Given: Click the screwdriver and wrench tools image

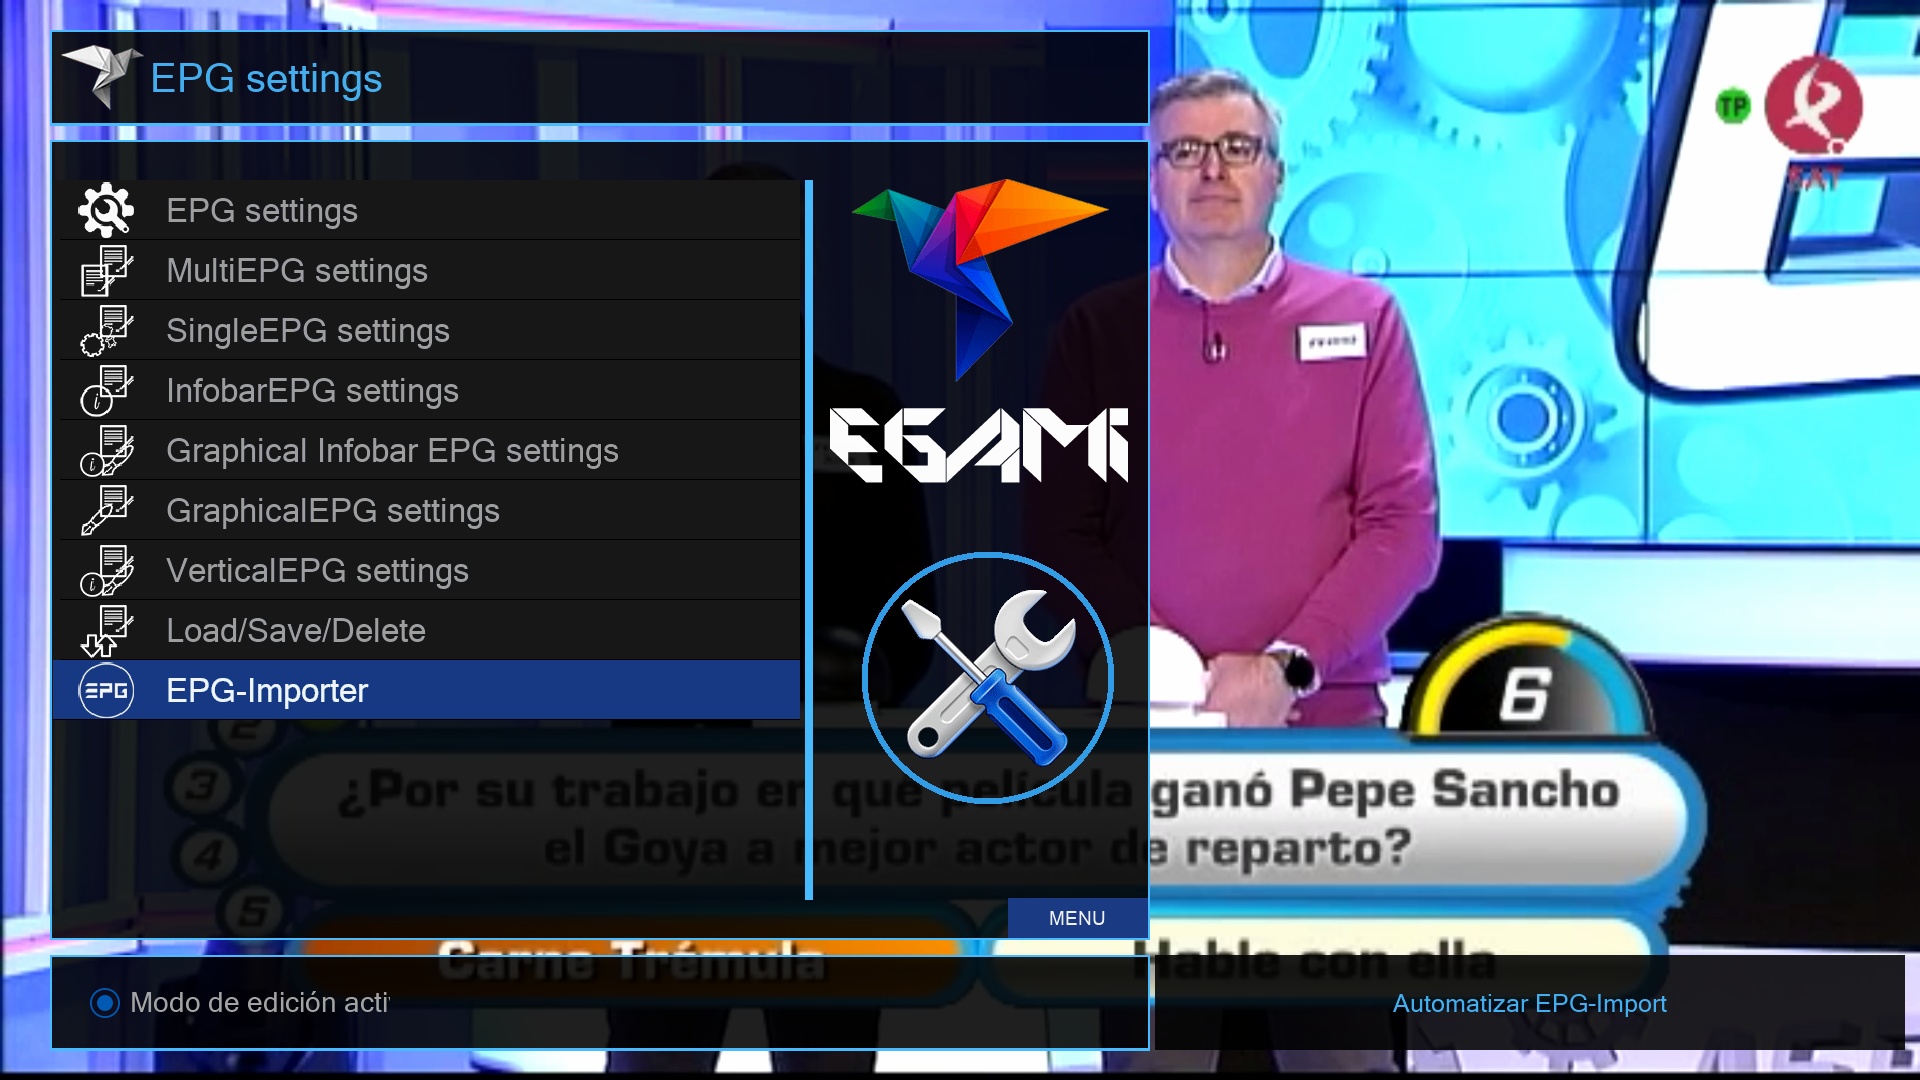Looking at the screenshot, I should (x=988, y=678).
